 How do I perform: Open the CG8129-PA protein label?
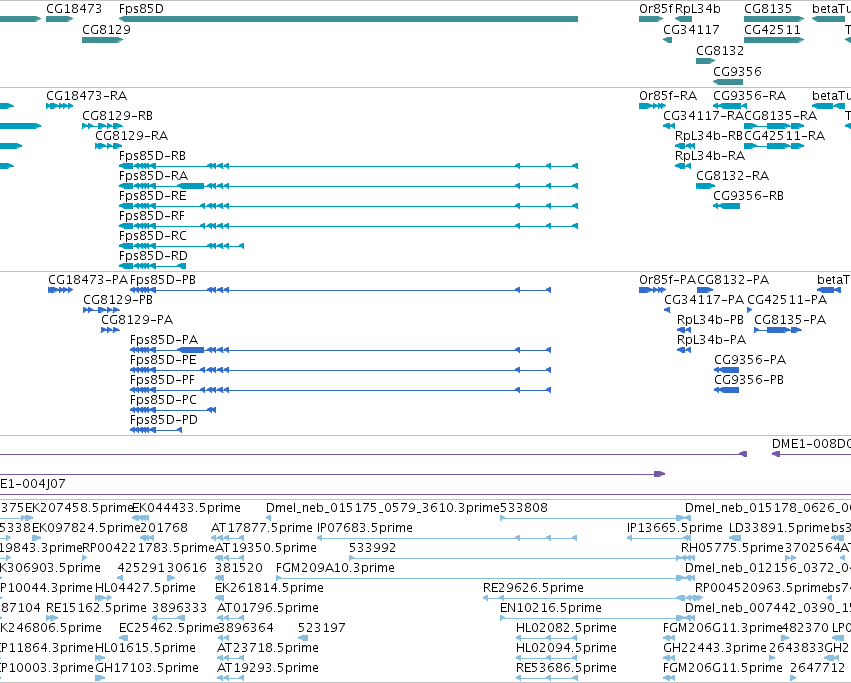(x=137, y=320)
